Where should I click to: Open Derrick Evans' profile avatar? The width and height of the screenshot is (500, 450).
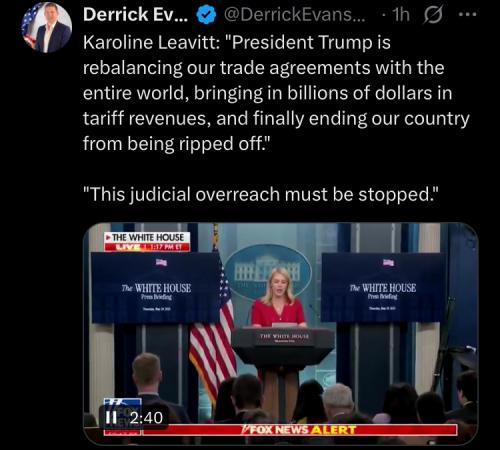pos(46,28)
